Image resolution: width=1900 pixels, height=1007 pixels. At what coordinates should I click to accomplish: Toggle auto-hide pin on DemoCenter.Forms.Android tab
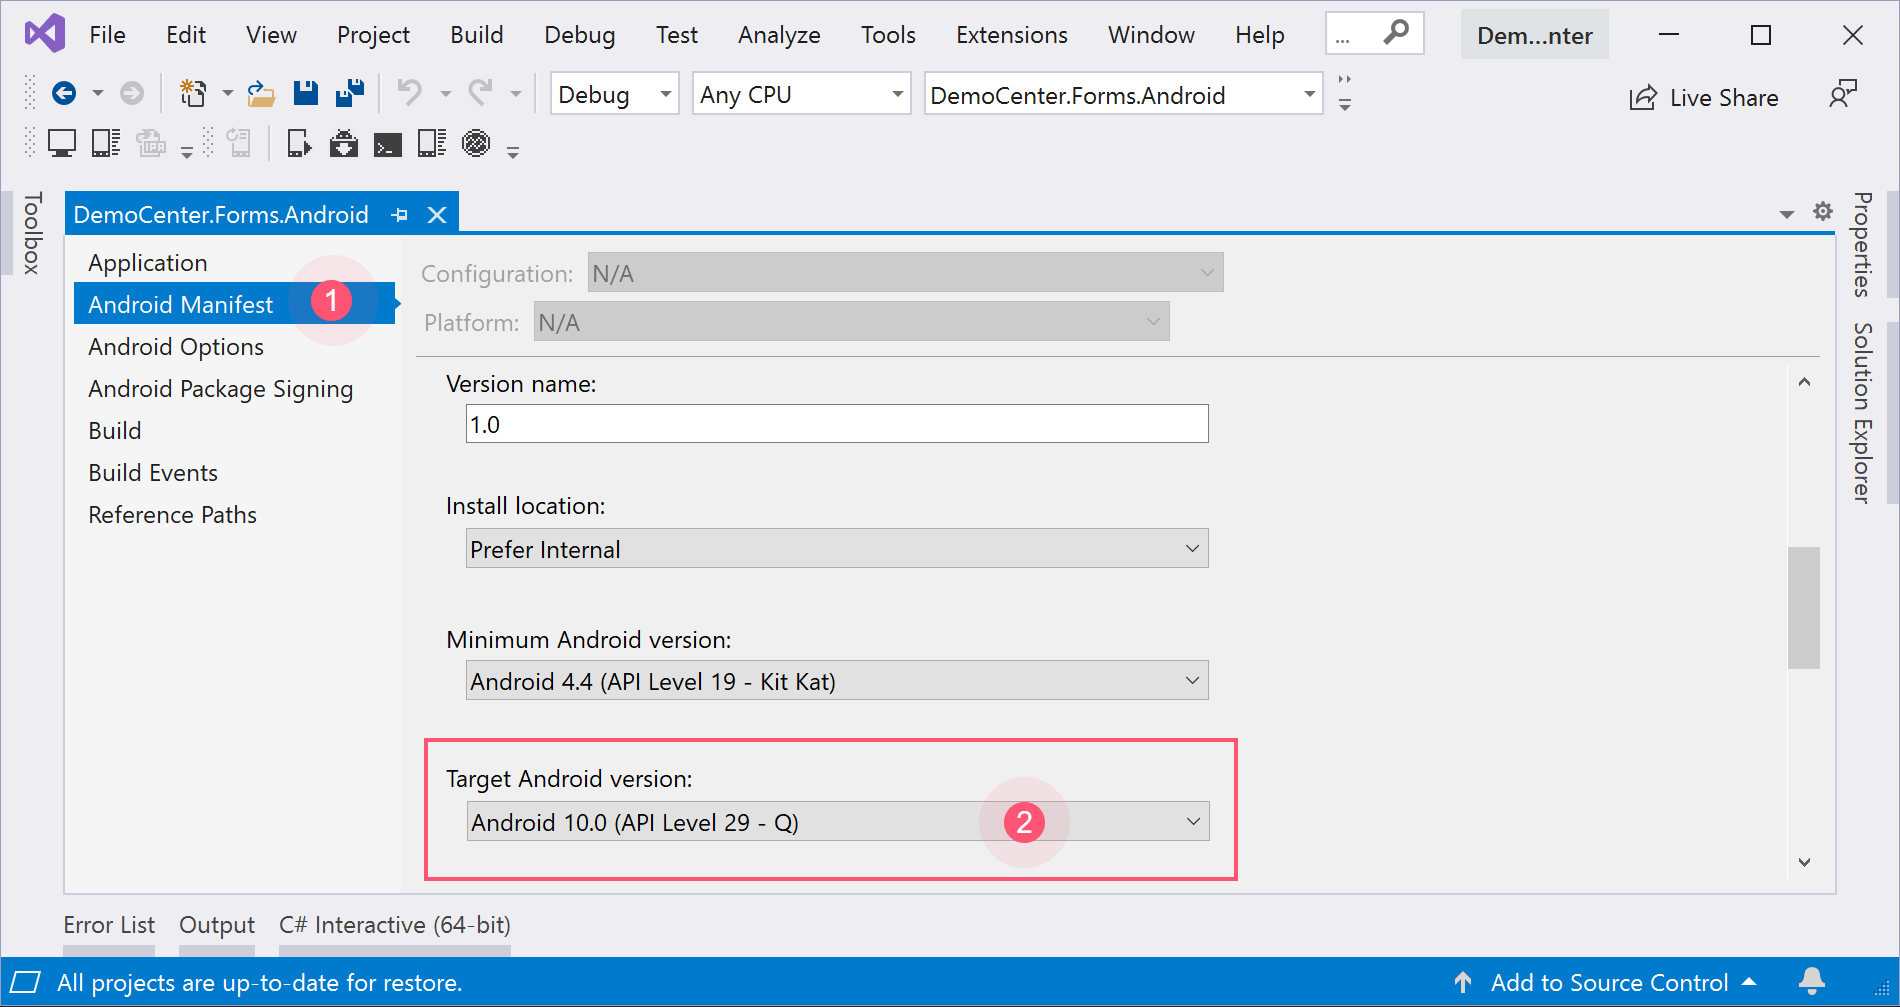400,215
